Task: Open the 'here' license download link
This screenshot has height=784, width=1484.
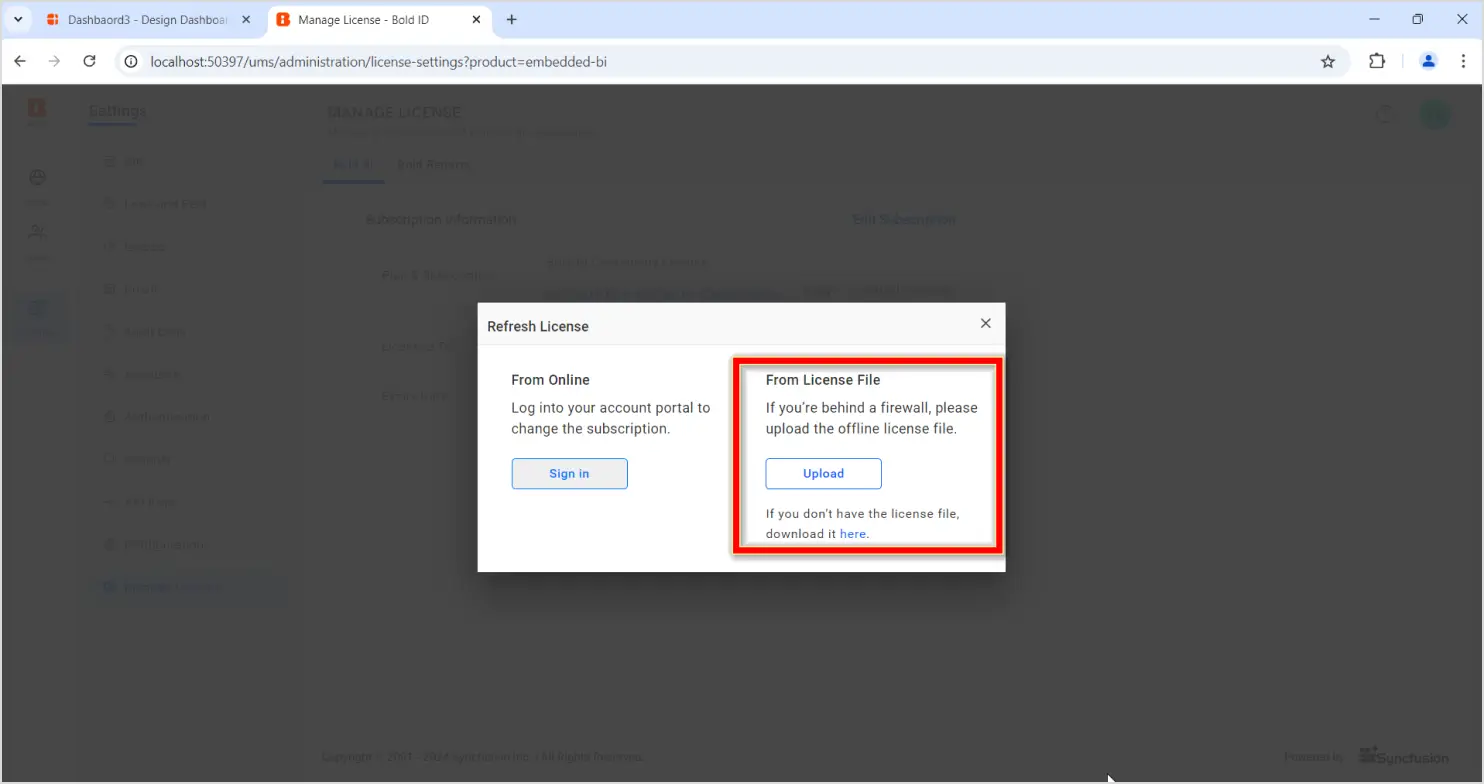Action: tap(852, 534)
